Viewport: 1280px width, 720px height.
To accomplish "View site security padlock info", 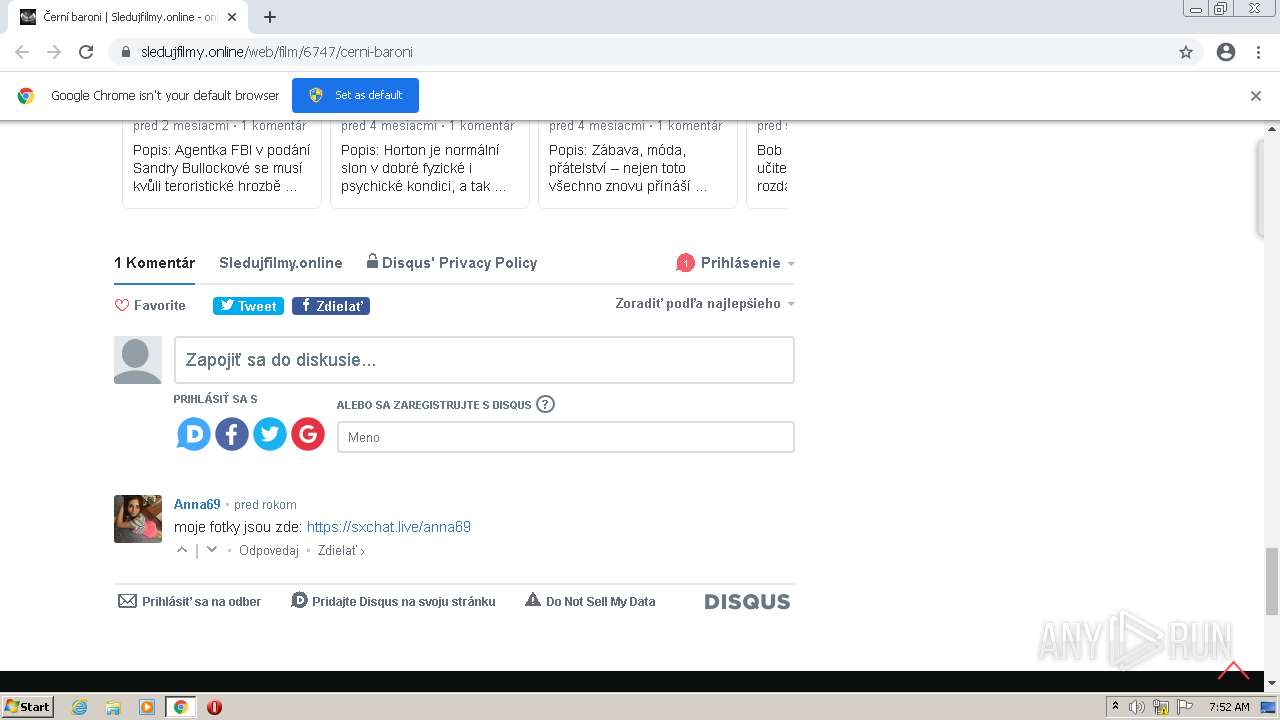I will [126, 52].
